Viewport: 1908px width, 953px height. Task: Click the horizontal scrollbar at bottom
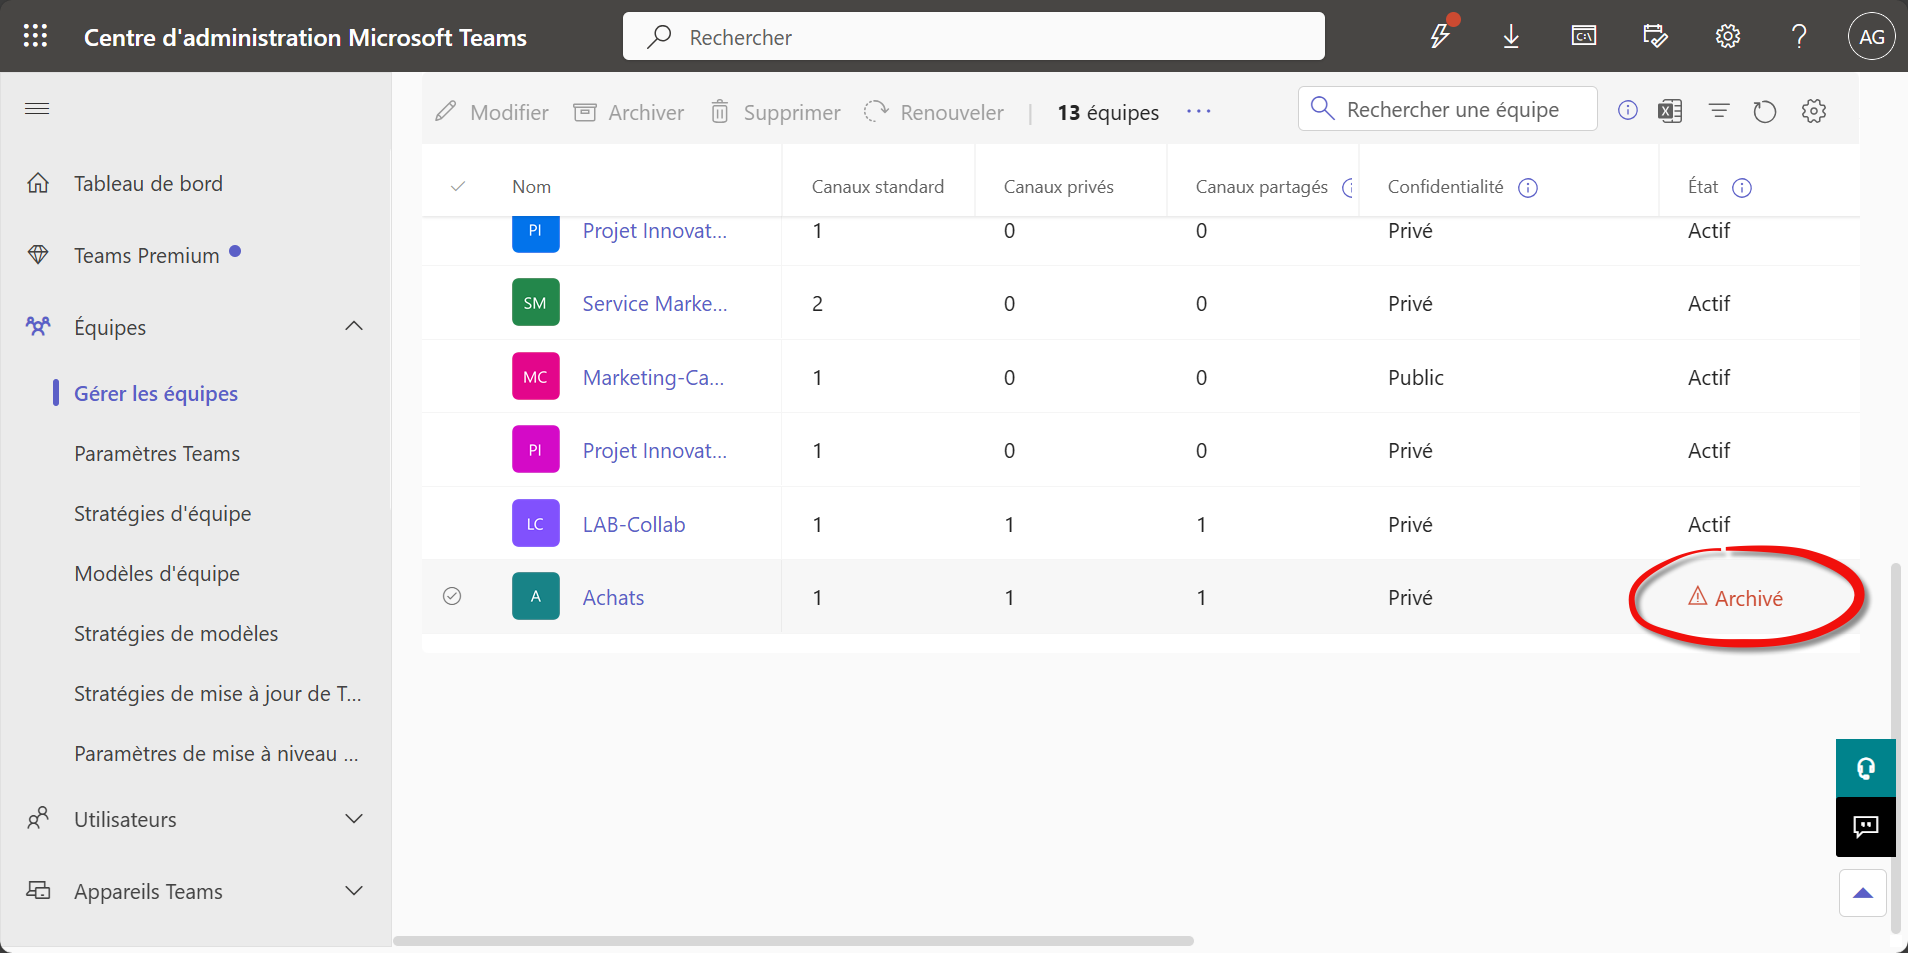click(x=793, y=941)
